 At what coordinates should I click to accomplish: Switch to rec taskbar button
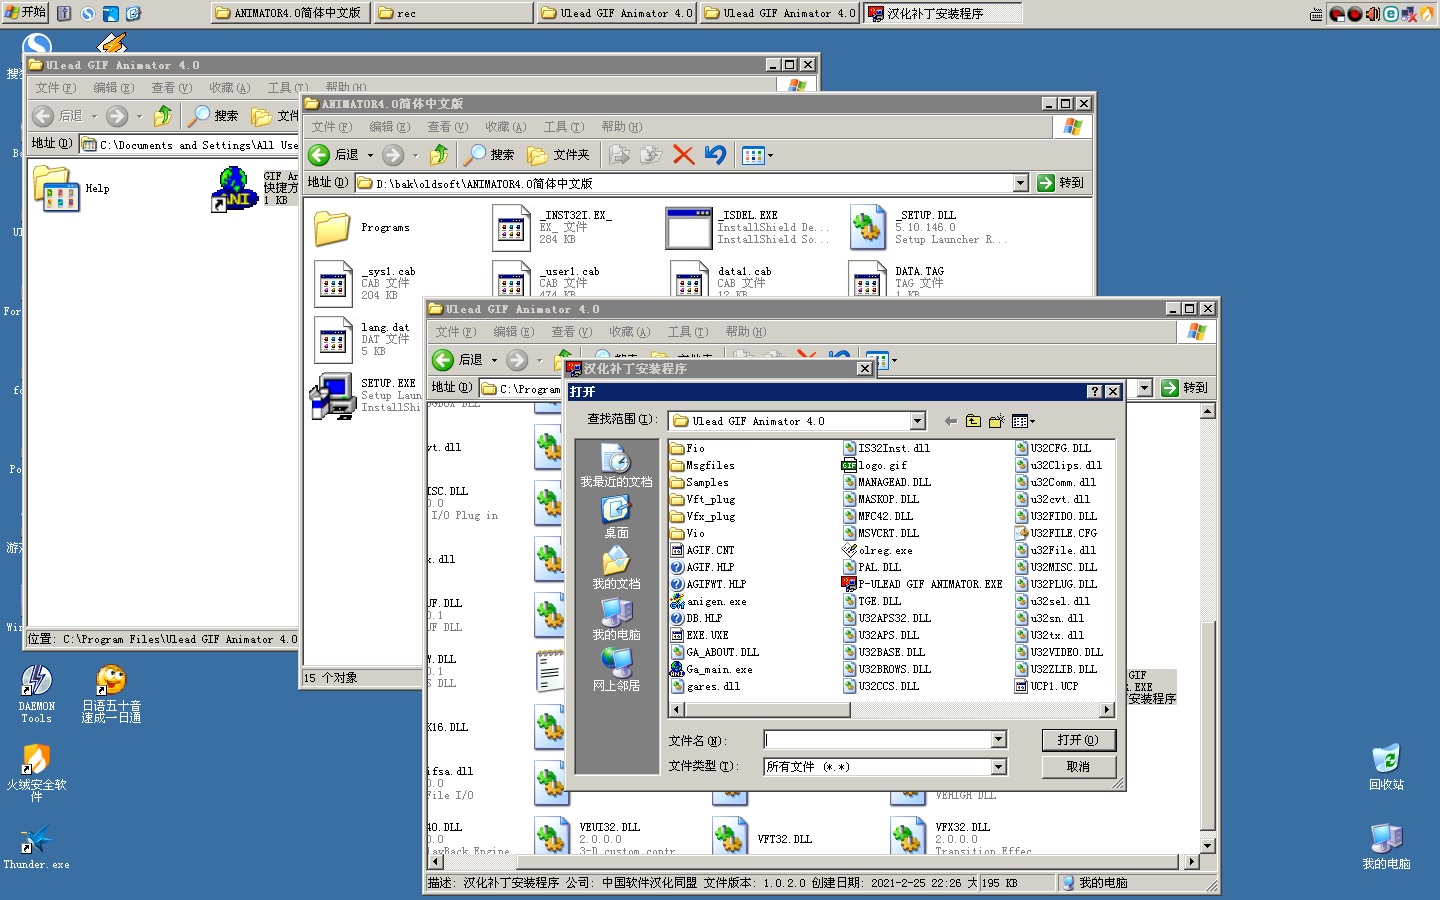tap(453, 13)
